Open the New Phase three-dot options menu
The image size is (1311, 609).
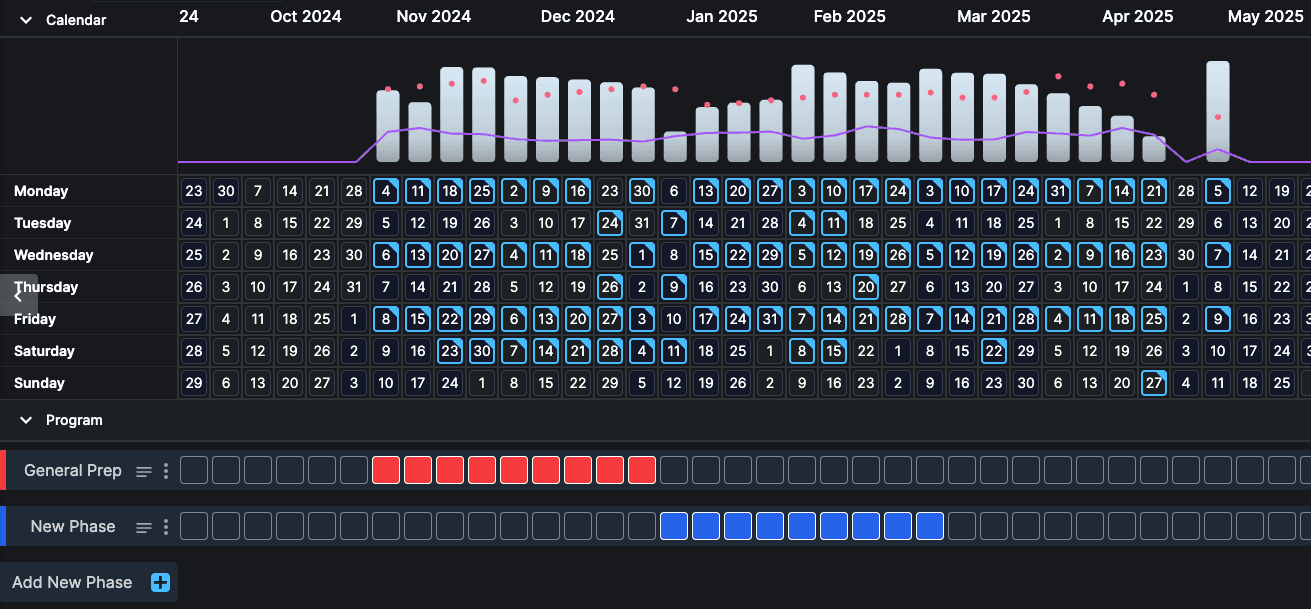coord(164,526)
